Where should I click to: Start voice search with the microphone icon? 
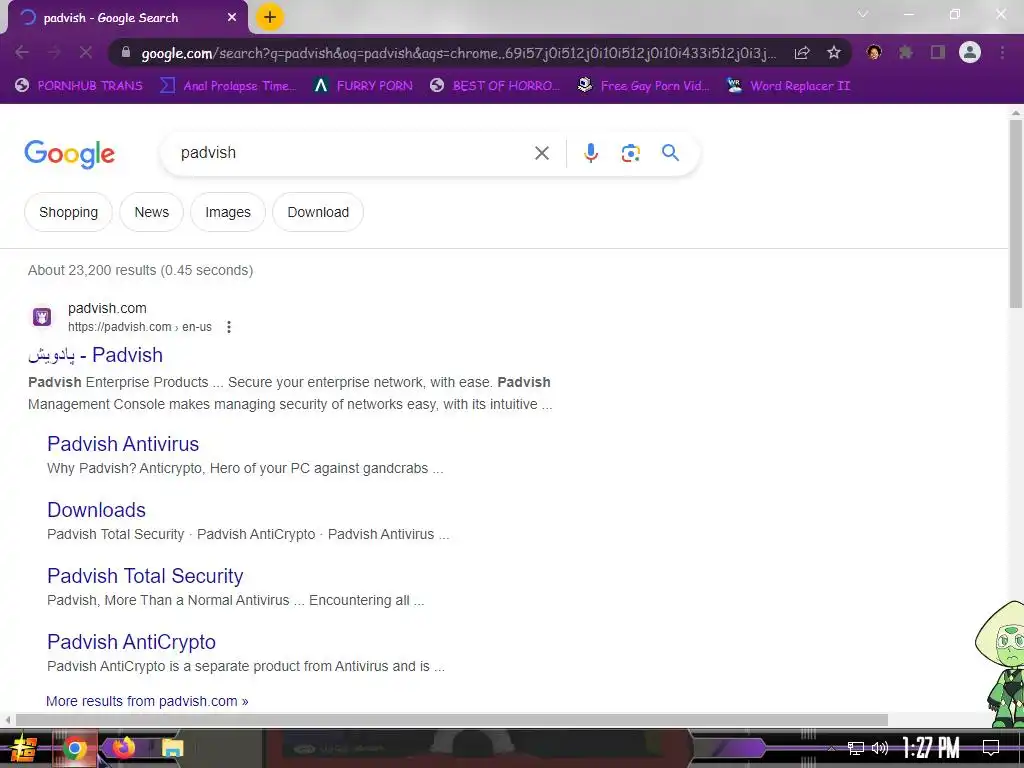point(591,153)
